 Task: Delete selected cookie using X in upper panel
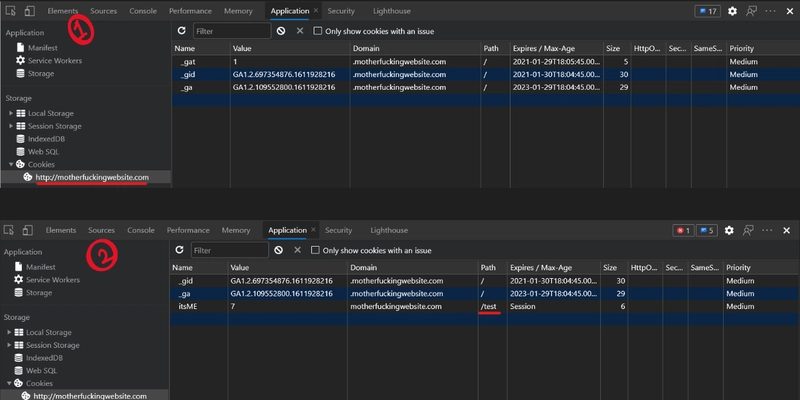pos(299,31)
